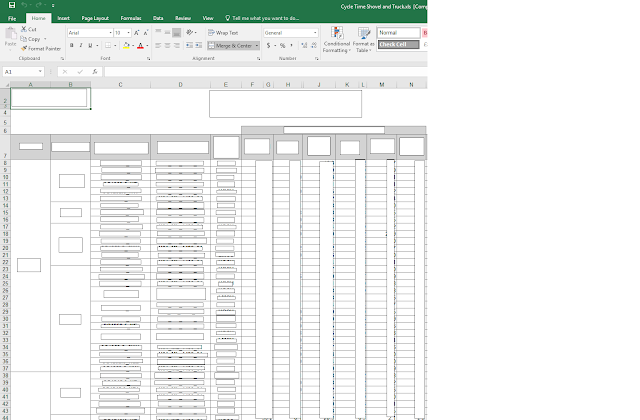Viewport: 640px width, 420px height.
Task: Increase decimal places
Action: [x=304, y=45]
